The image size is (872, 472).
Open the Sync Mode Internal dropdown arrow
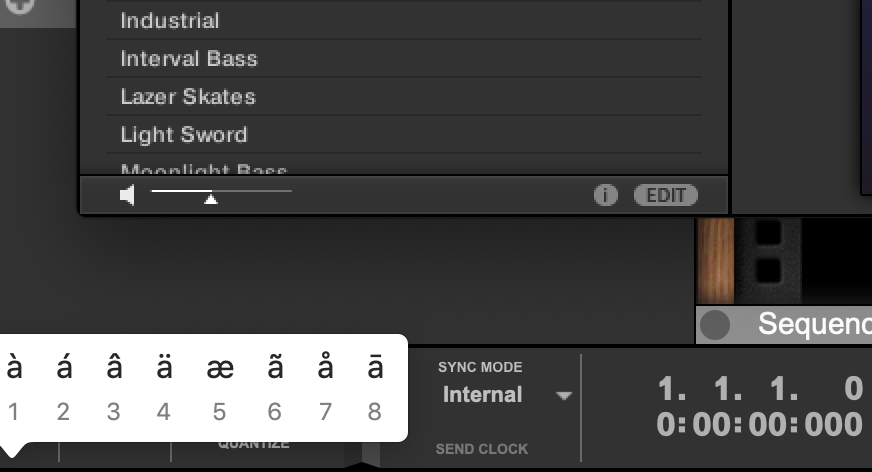pyautogui.click(x=564, y=395)
